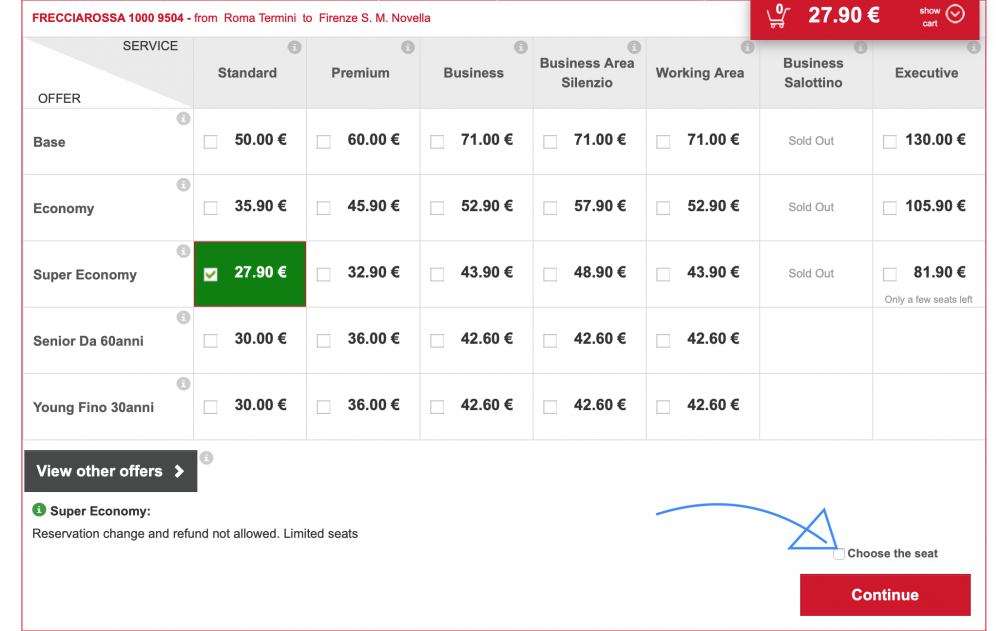Select Super Economy Executive at 81.90 €

click(x=890, y=274)
